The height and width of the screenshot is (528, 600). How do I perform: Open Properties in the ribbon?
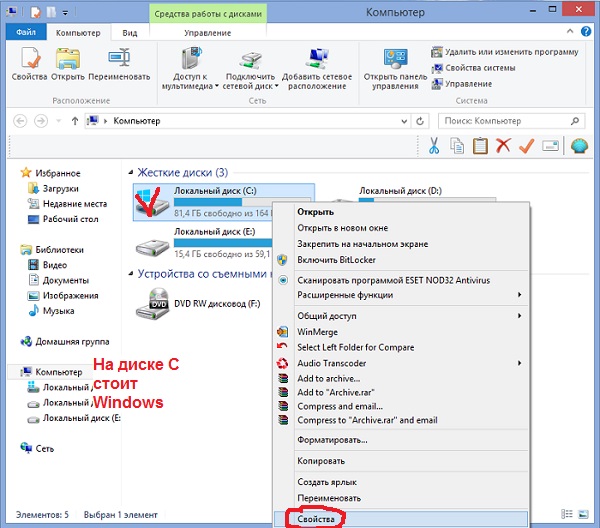pos(29,64)
